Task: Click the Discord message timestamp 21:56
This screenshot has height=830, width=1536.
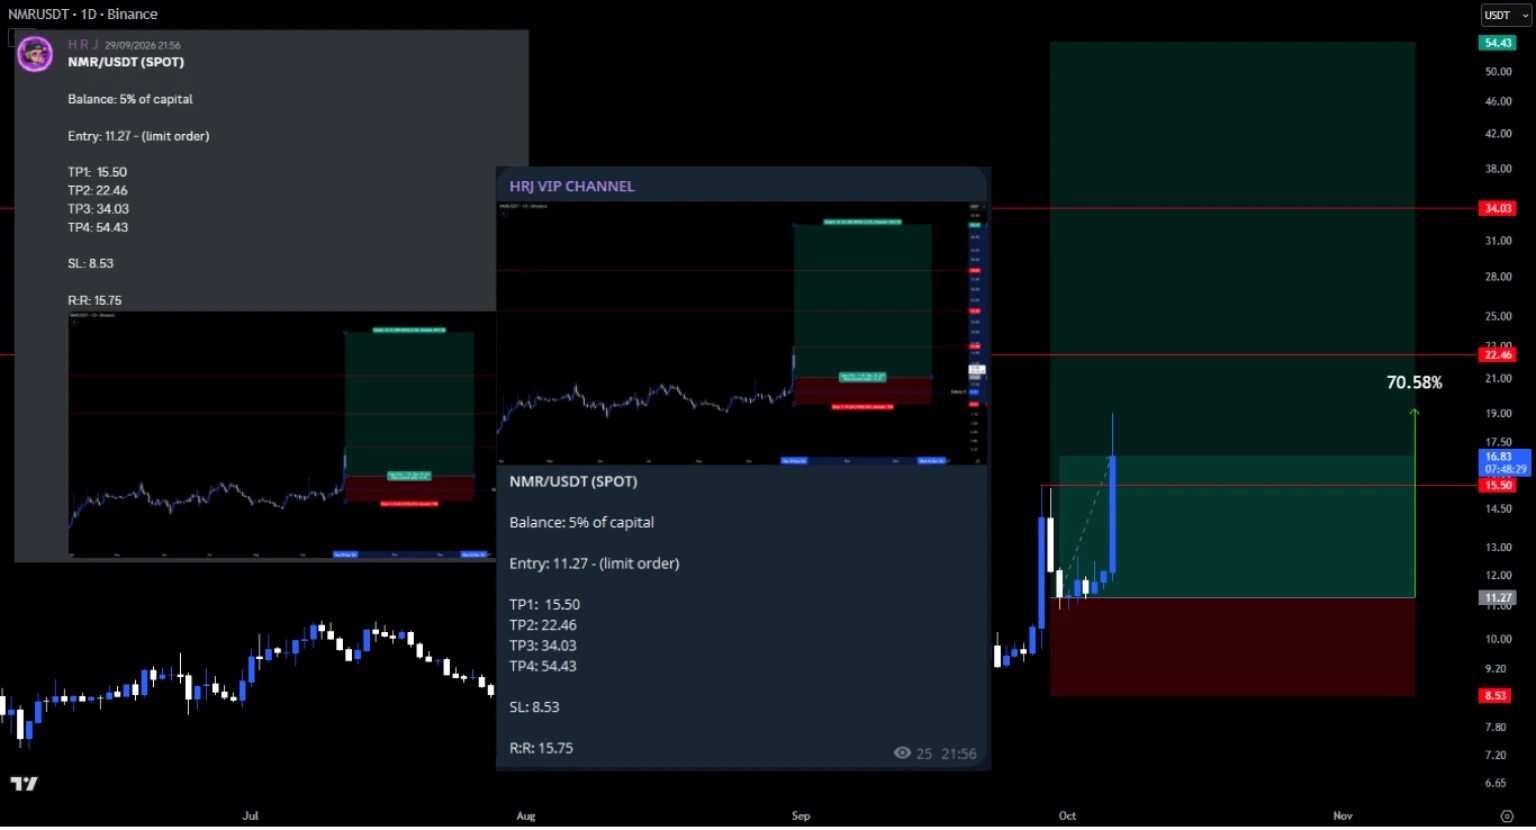Action: (143, 45)
